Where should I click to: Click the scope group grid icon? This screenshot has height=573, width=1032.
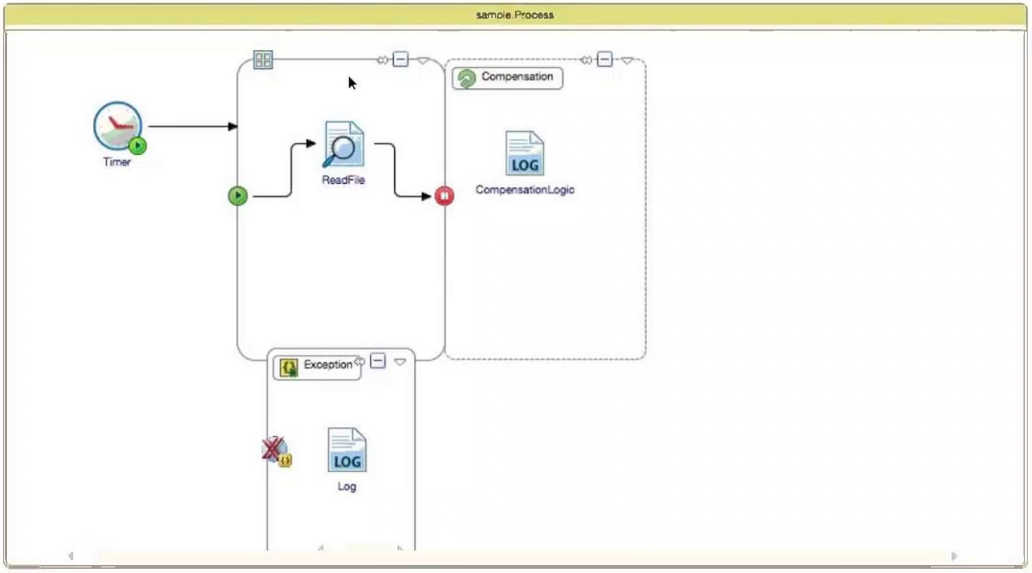tap(263, 60)
